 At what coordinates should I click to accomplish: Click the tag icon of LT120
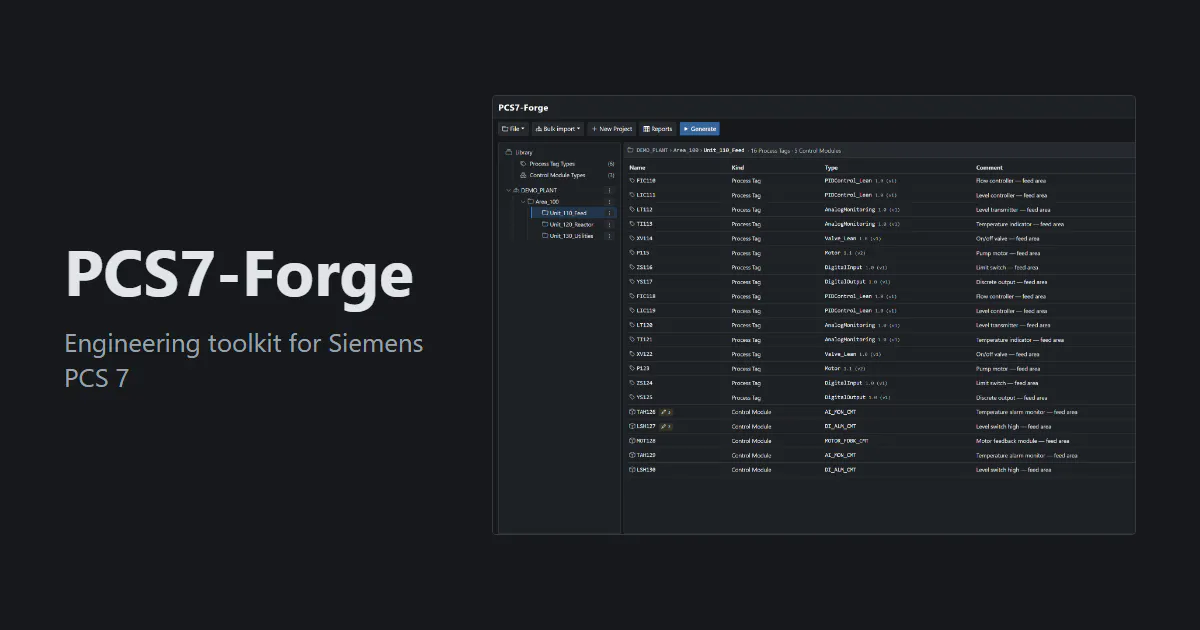click(632, 325)
